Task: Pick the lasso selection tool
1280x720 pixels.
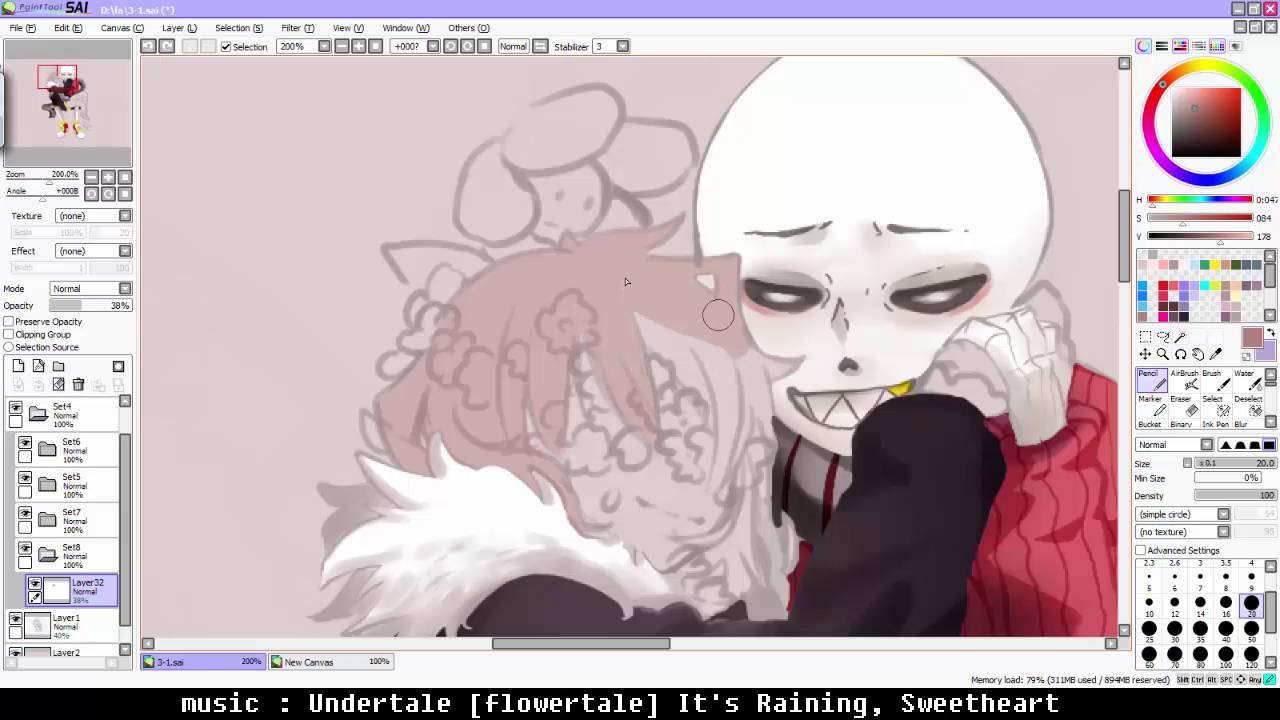Action: 1163,337
